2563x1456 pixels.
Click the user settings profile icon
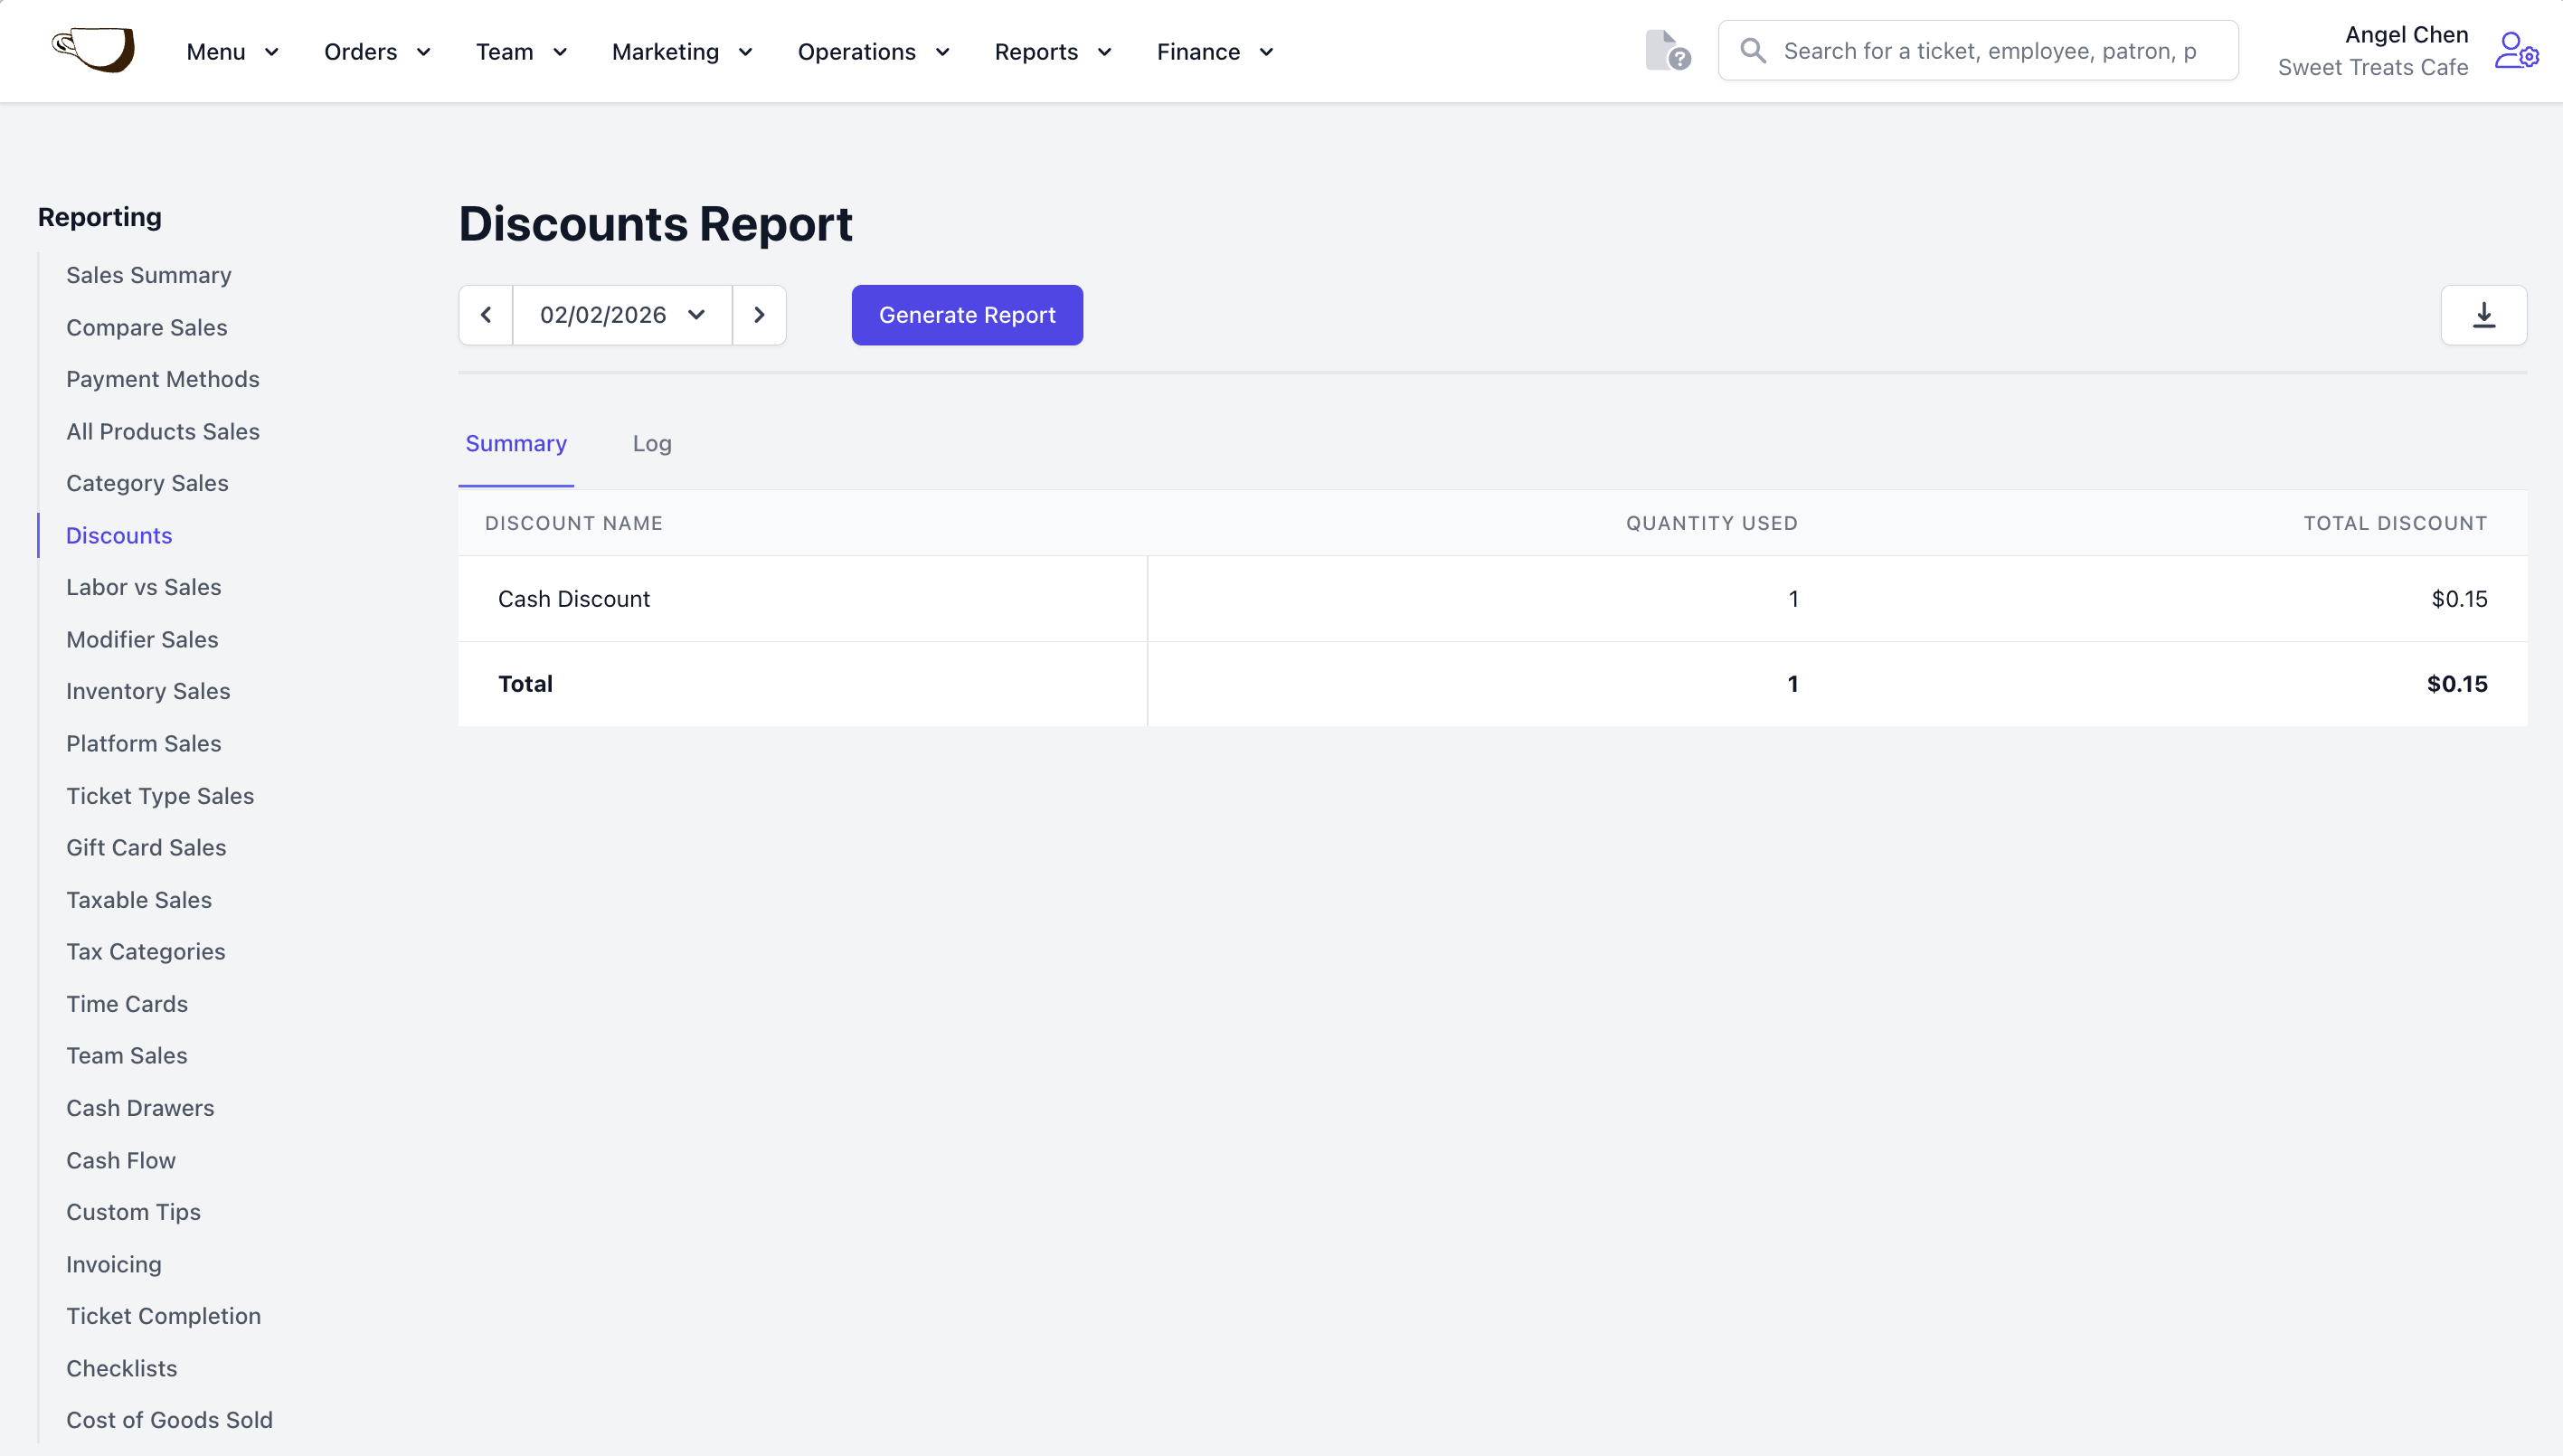click(2515, 50)
